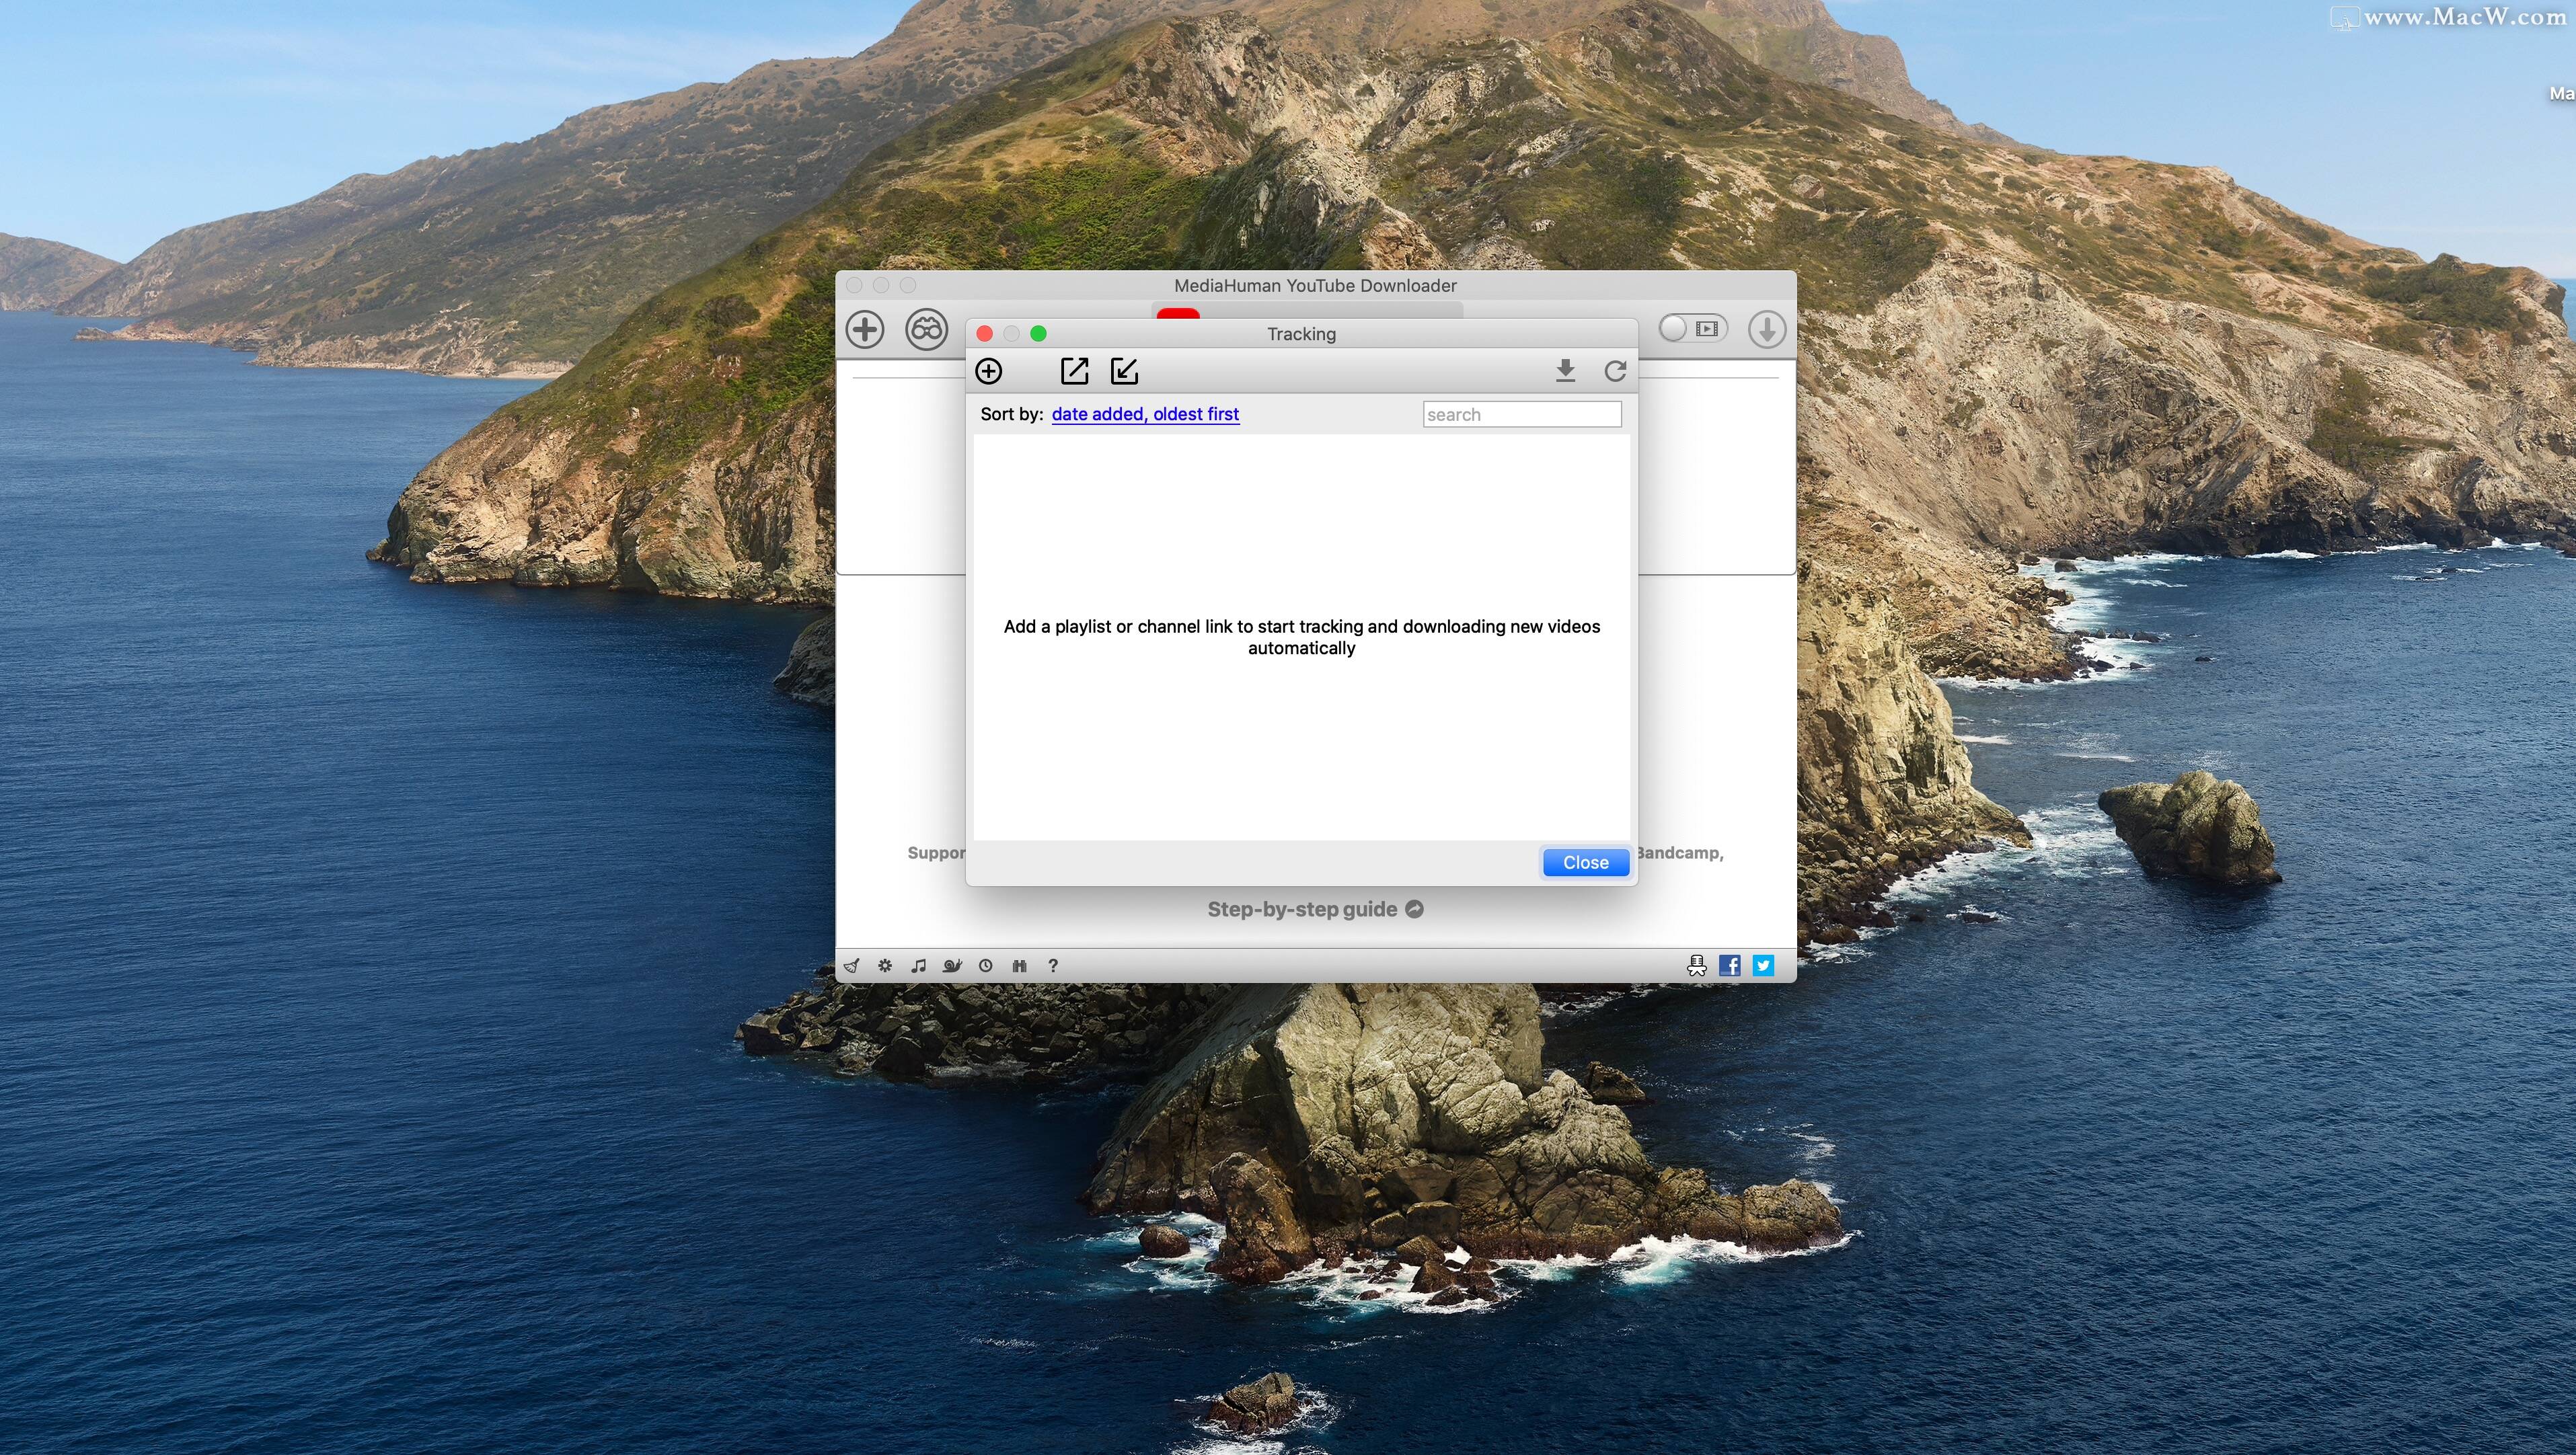This screenshot has width=2576, height=1455.
Task: Visit the MediaHuman Facebook page
Action: [1729, 966]
